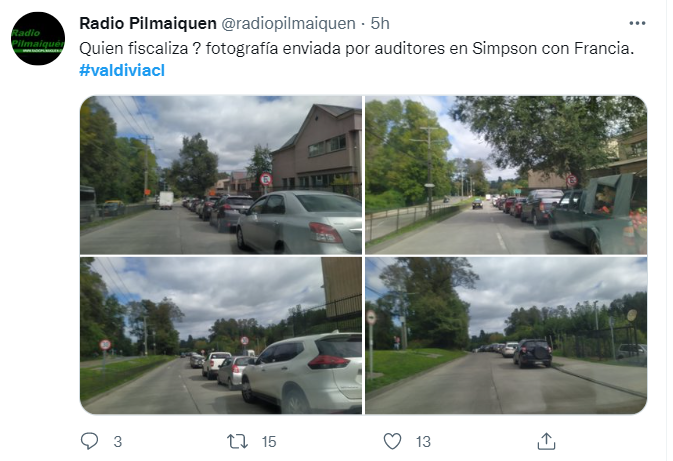
Task: Open the Radio Pilmaiquen profile avatar
Action: 38,39
